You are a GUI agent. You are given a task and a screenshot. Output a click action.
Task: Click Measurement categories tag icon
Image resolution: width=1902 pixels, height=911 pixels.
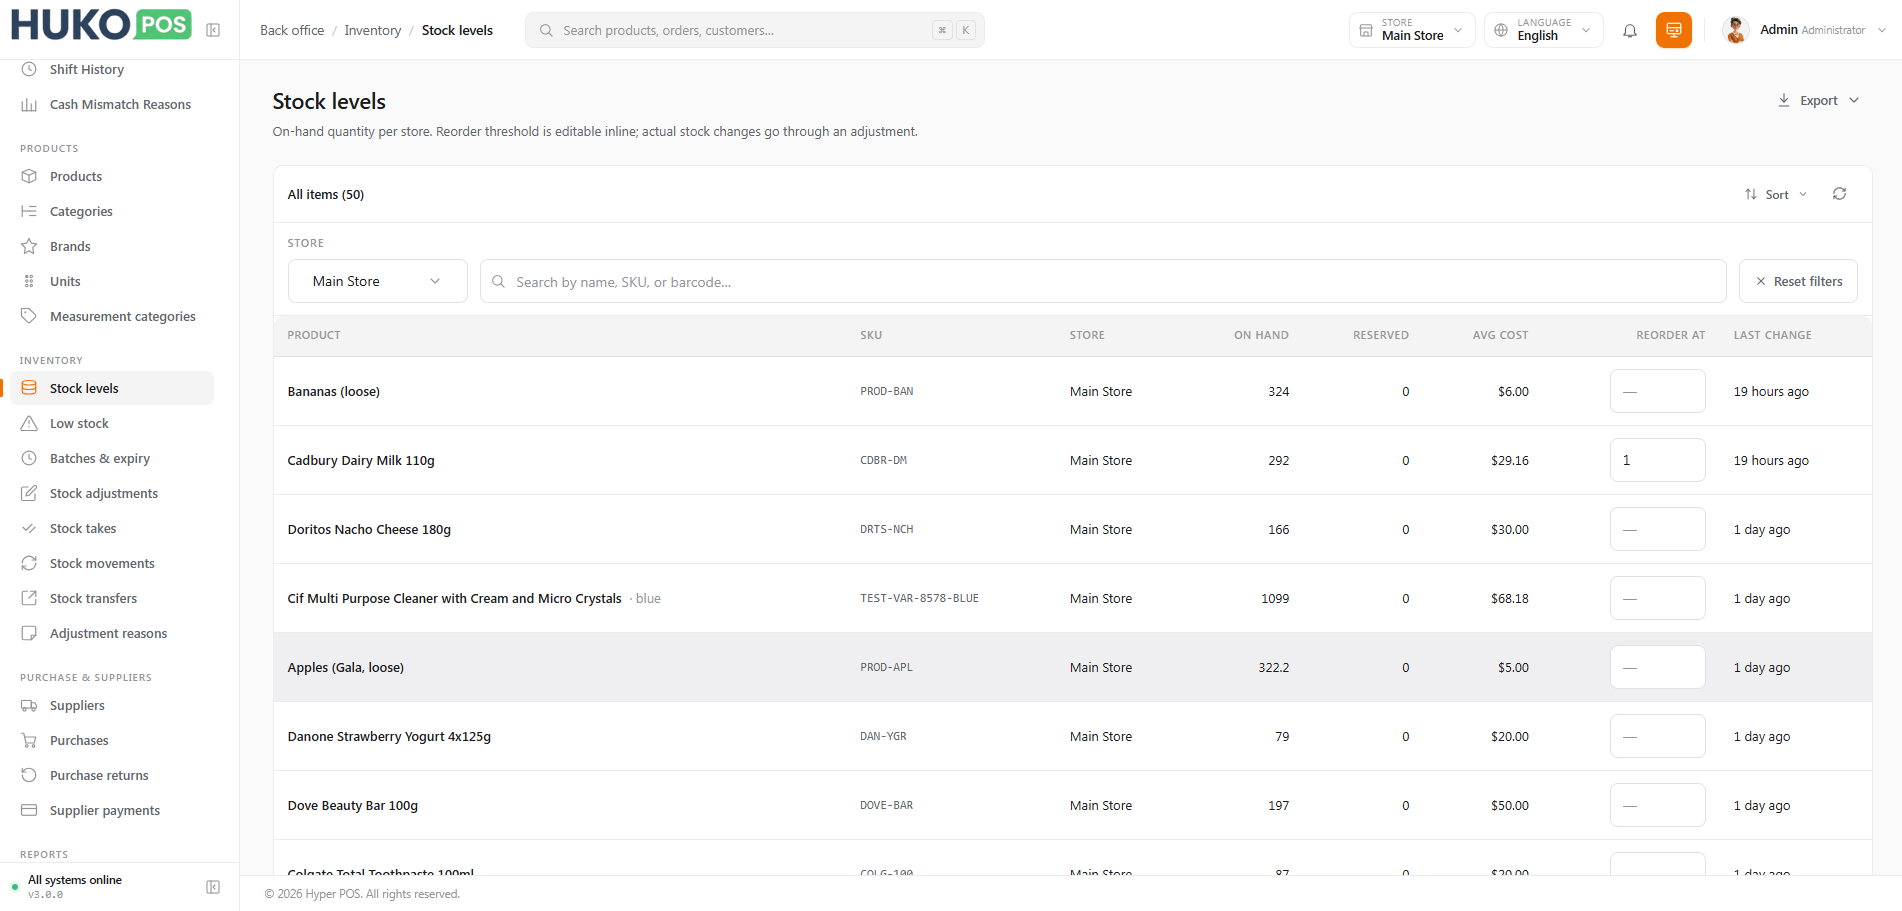(29, 316)
